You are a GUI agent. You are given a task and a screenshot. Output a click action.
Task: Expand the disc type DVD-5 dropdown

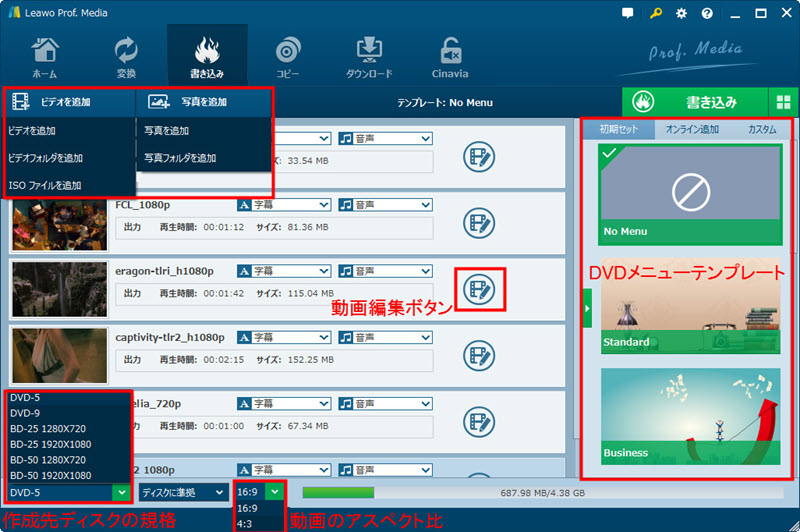[120, 492]
